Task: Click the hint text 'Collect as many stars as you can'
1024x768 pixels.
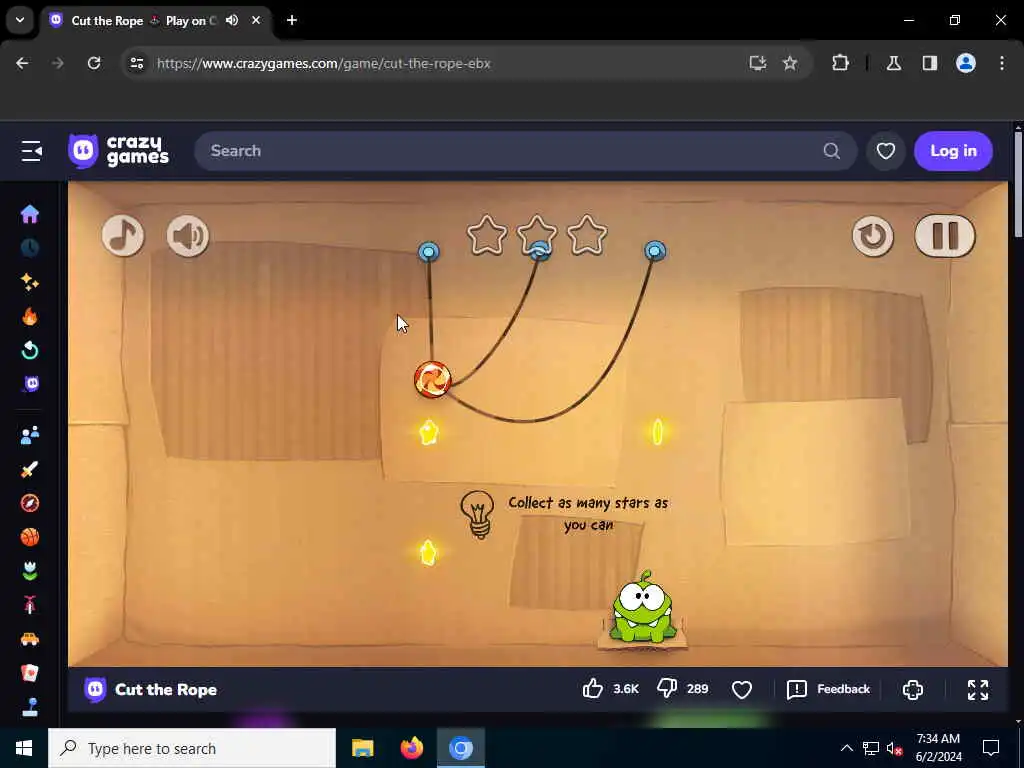Action: coord(588,513)
